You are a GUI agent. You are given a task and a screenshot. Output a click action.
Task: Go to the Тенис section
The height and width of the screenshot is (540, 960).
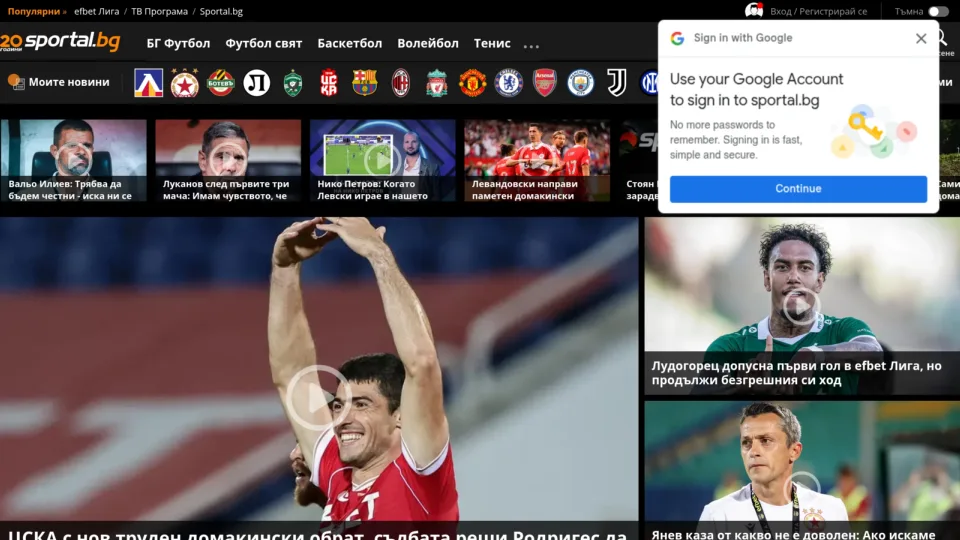pyautogui.click(x=492, y=43)
